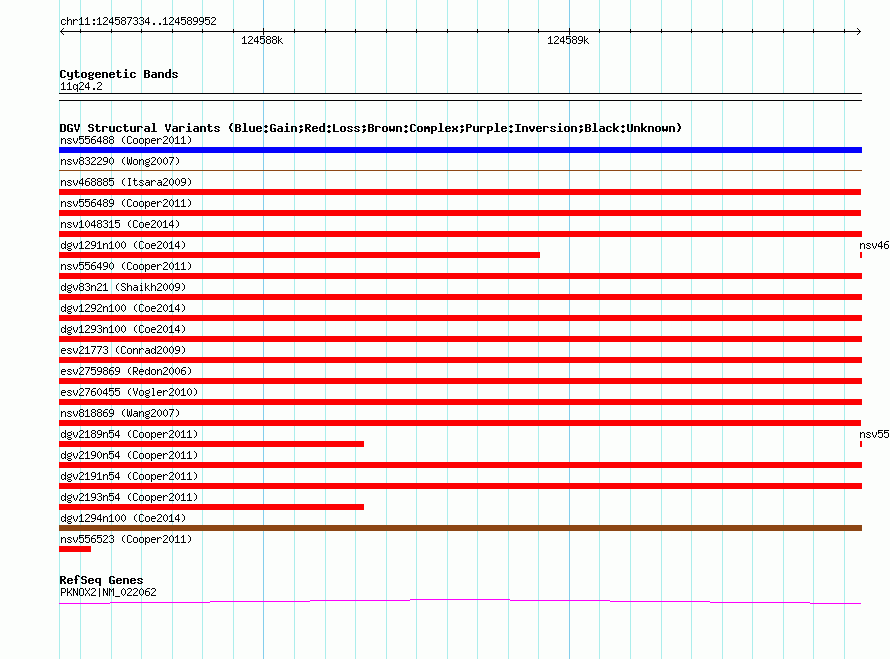Click nsv556523 (Cooper2011) label
Viewport: 890px width, 659px height.
[x=126, y=539]
